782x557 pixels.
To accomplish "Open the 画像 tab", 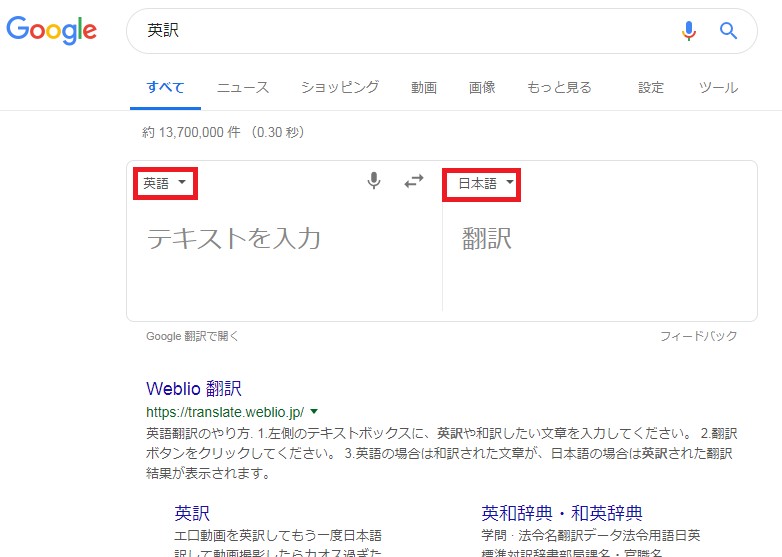I will click(482, 88).
